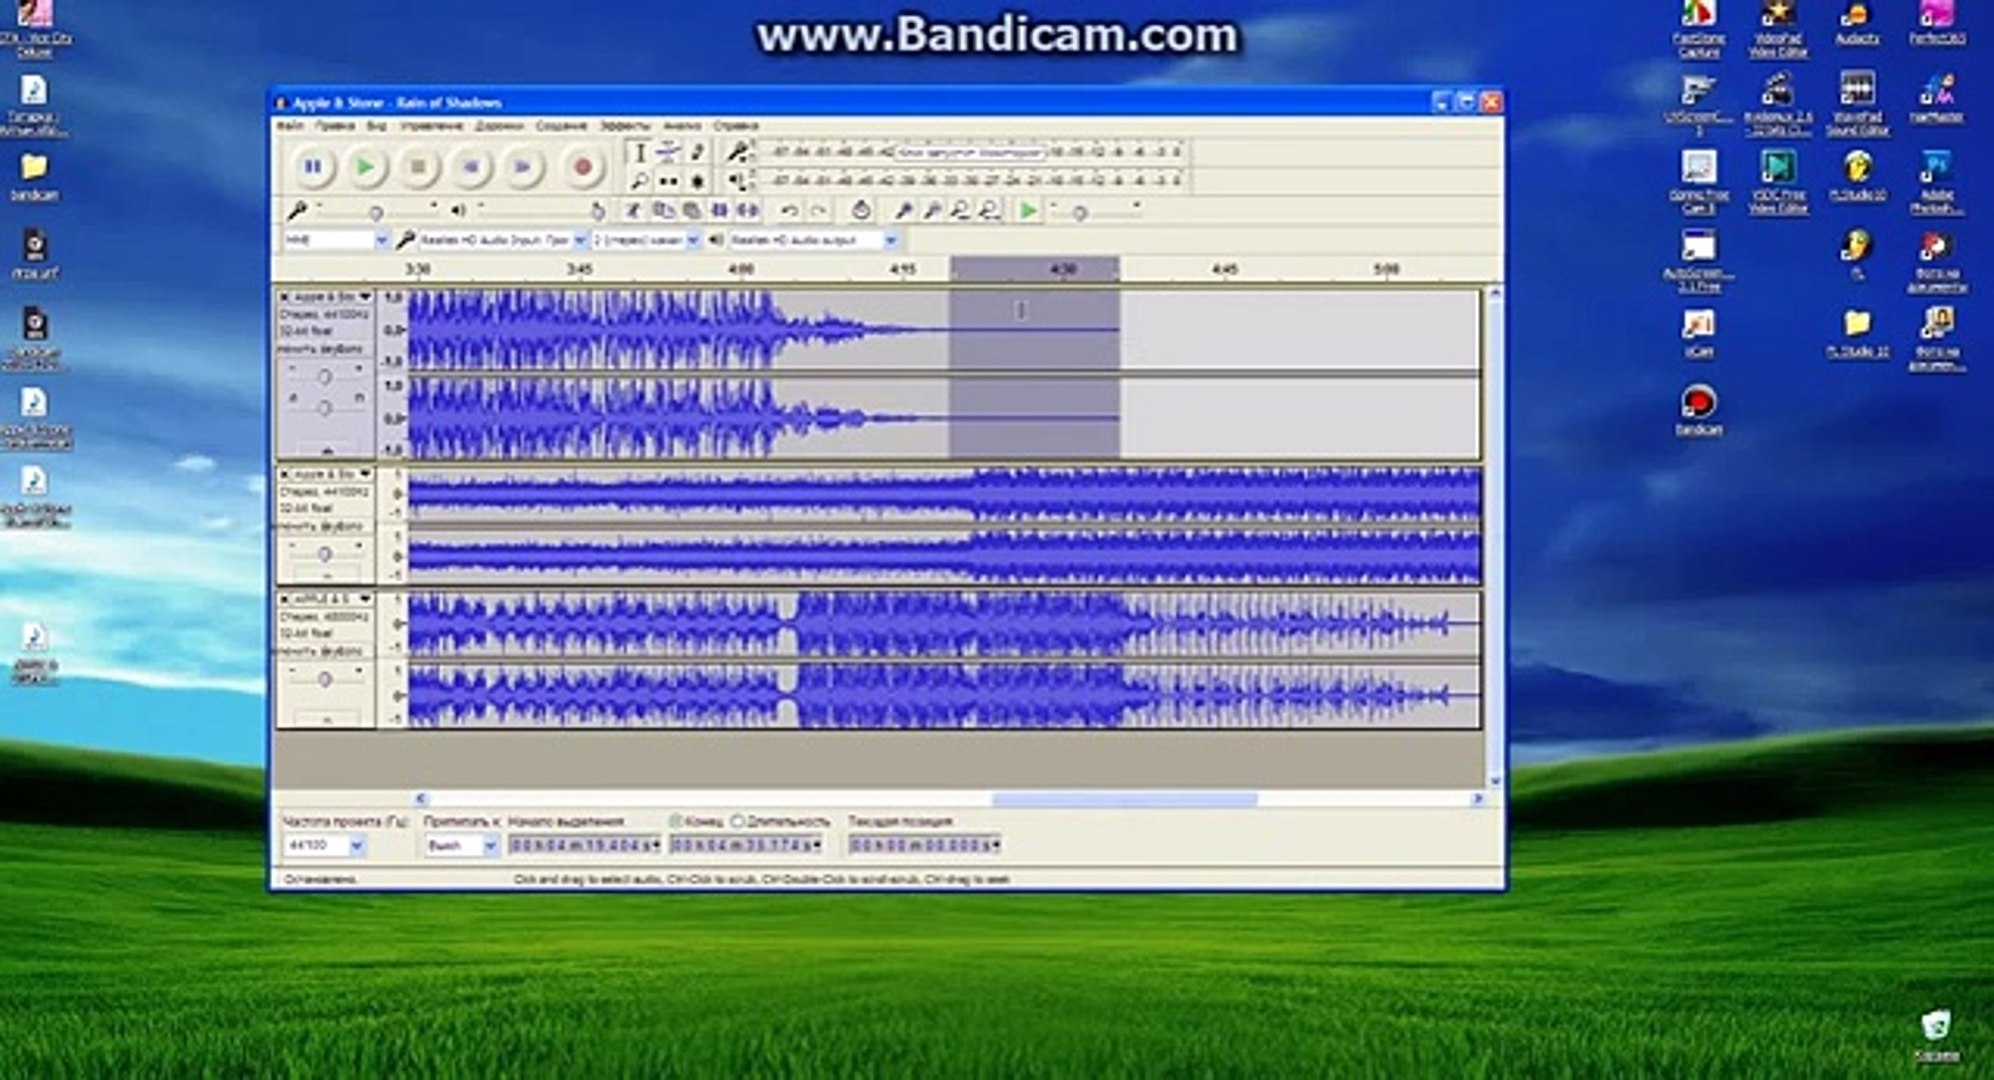The height and width of the screenshot is (1080, 1994).
Task: Open the Эффекты menu
Action: click(624, 126)
